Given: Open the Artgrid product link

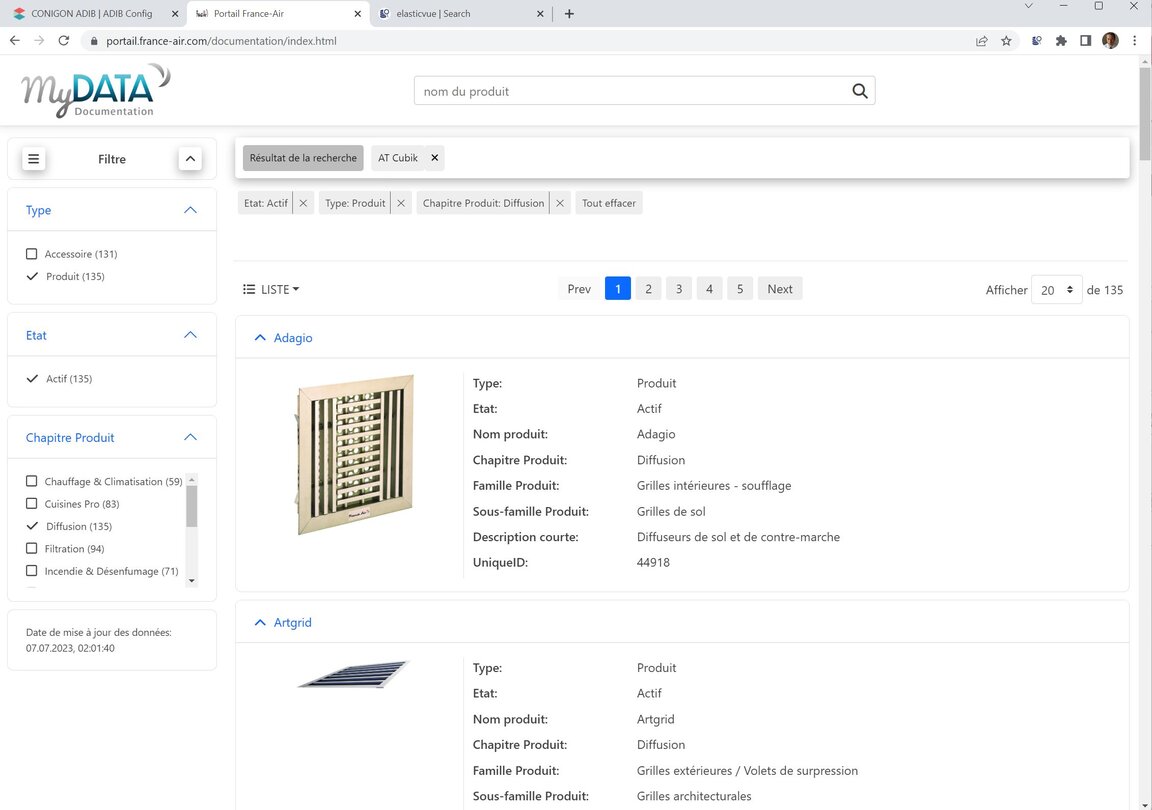Looking at the screenshot, I should tap(292, 623).
